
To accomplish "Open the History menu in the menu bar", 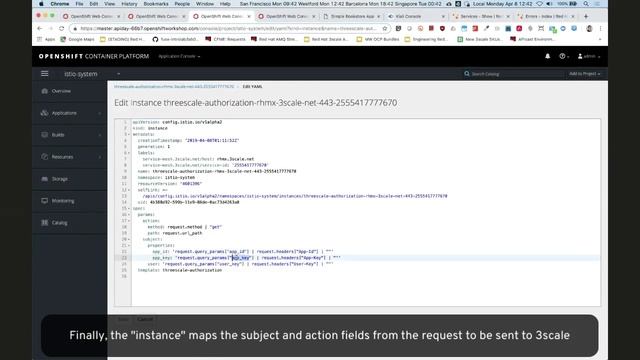I will pos(129,4).
